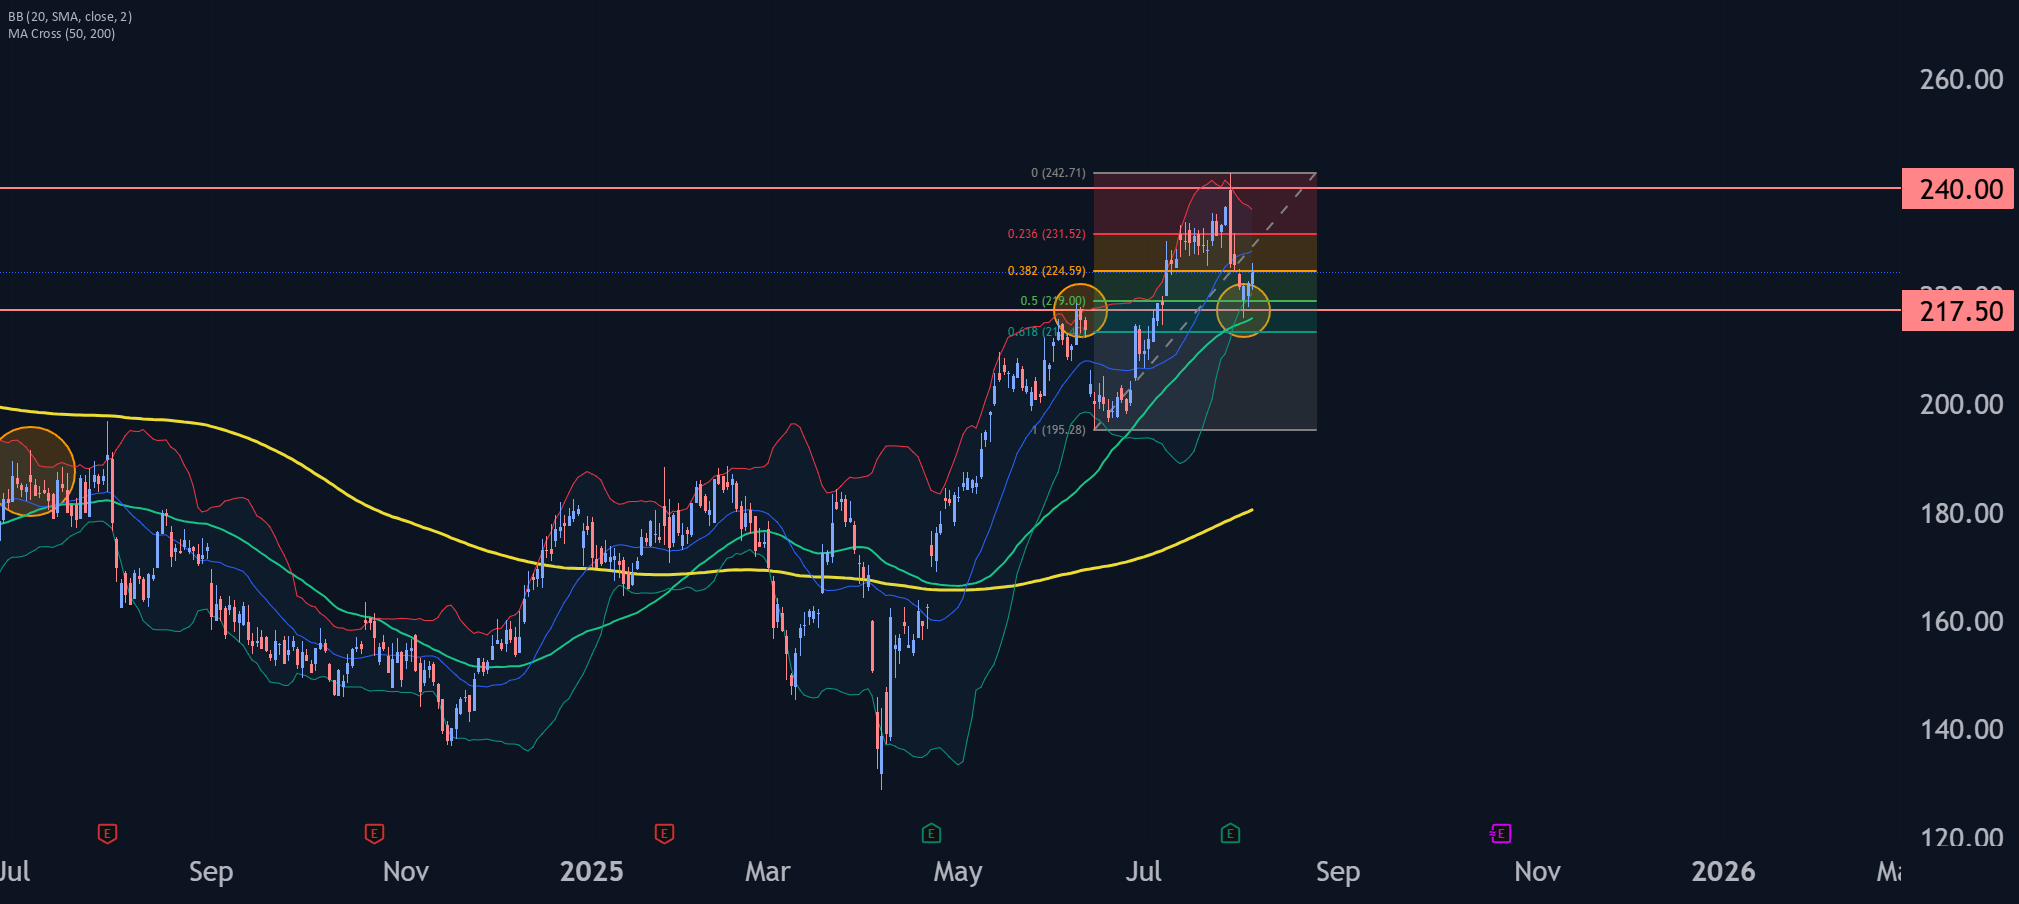Select the red earnings marker after 2025 label
The width and height of the screenshot is (2019, 904).
664,833
